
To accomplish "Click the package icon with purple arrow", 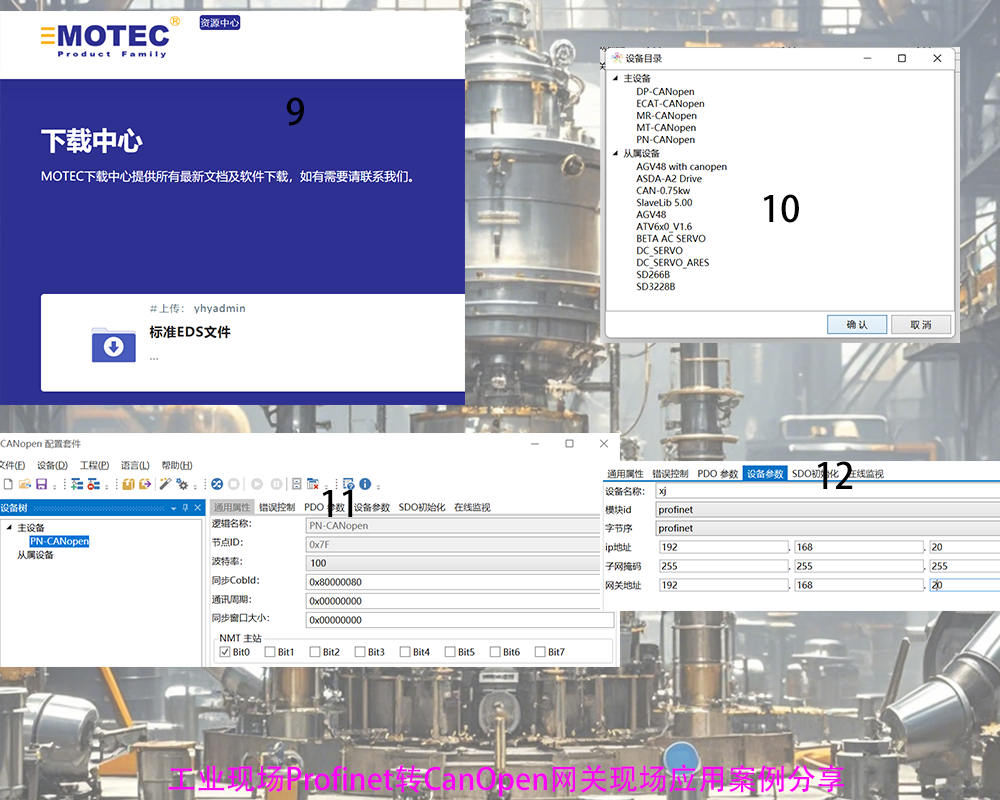I will tap(145, 484).
